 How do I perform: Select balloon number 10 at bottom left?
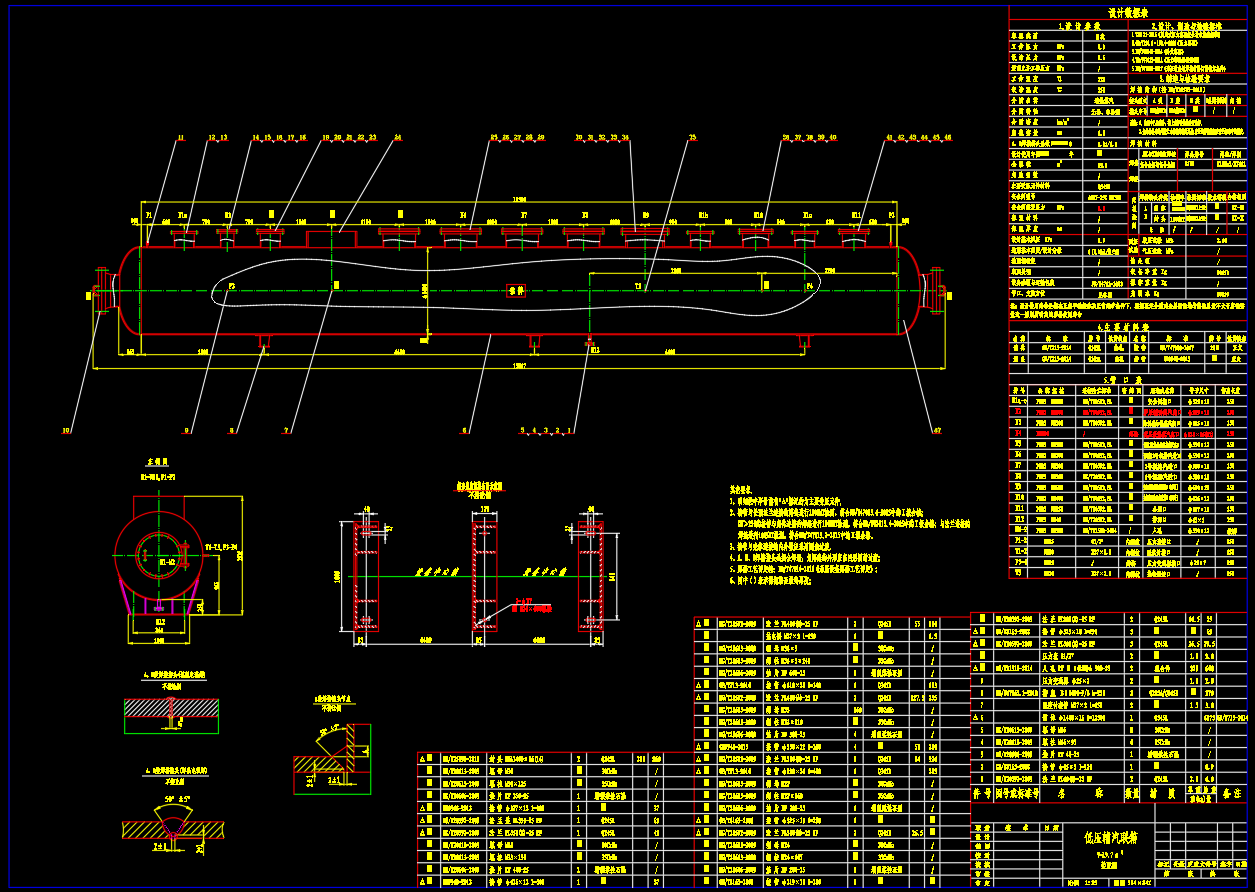click(67, 431)
